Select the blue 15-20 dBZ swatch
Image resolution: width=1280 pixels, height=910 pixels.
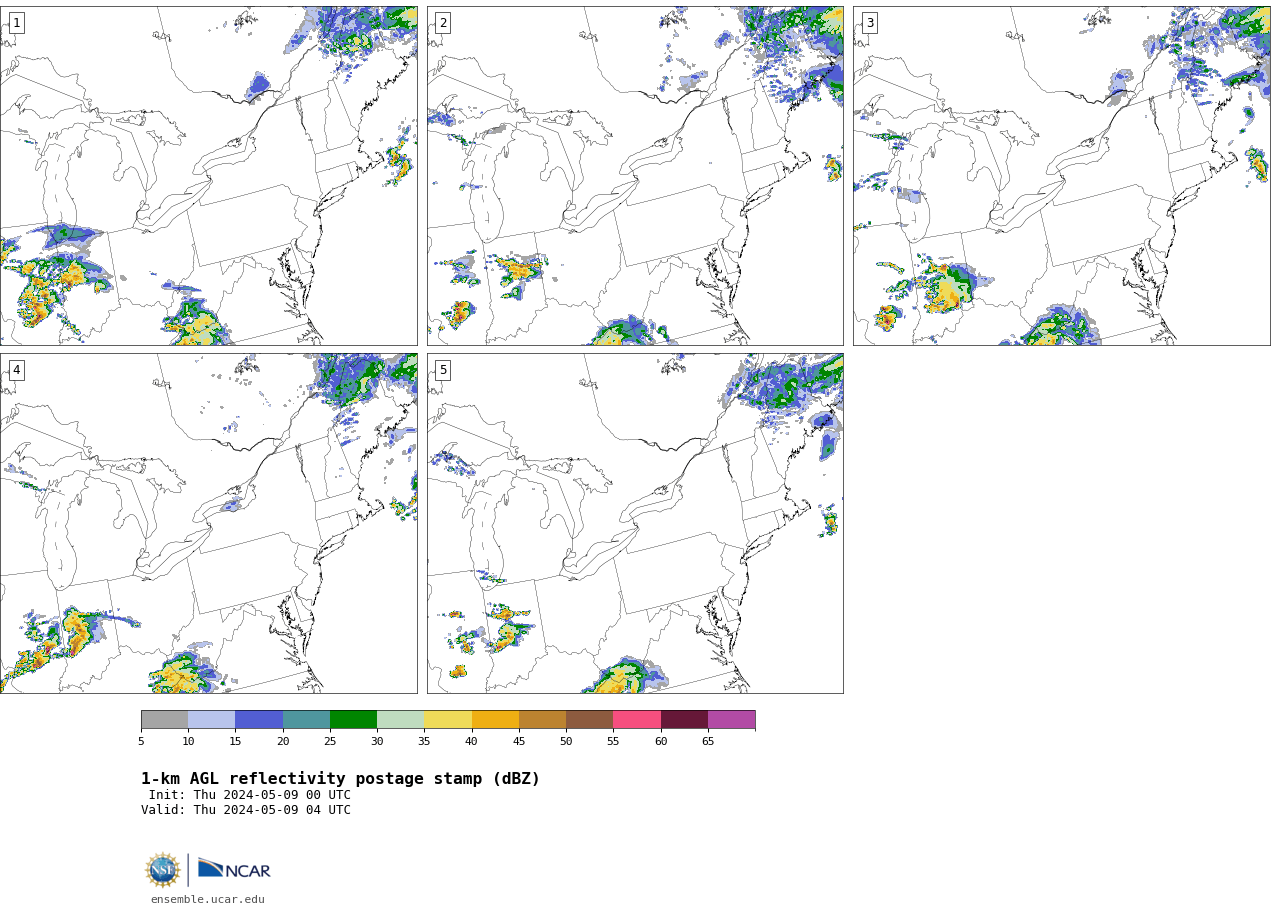259,720
